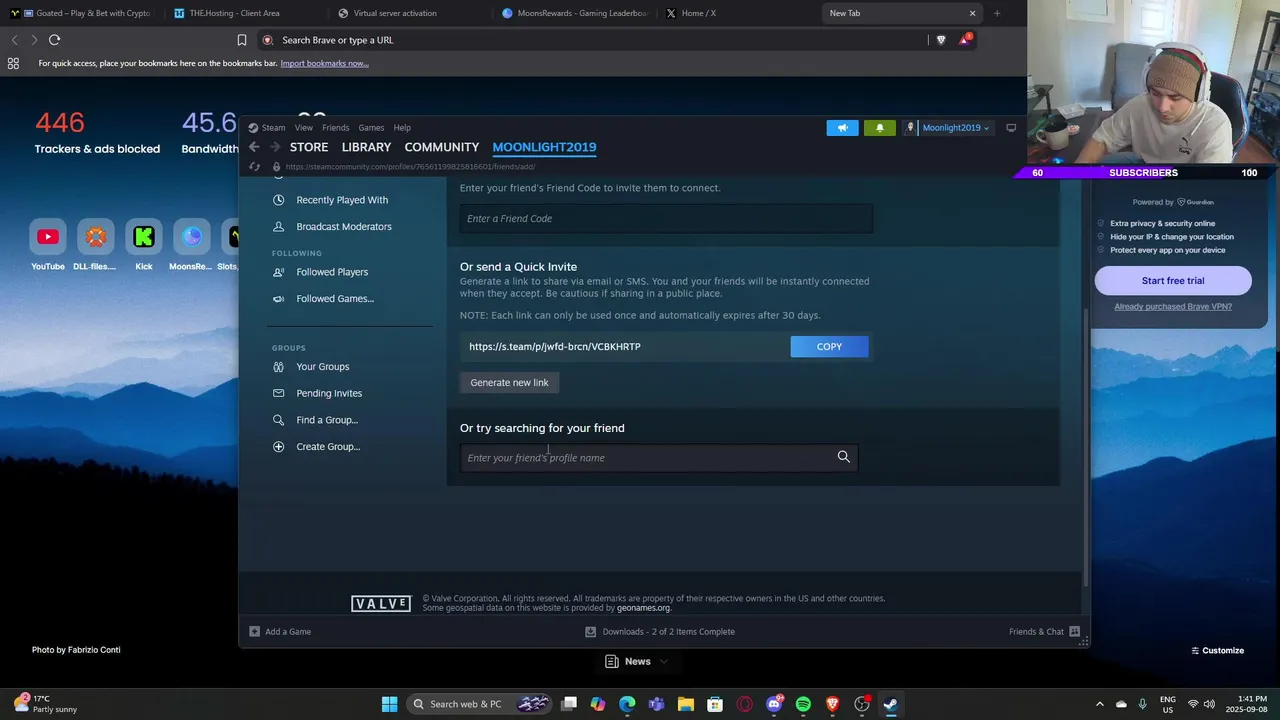Click Customize on Brave new tab
This screenshot has height=720, width=1280.
[1217, 650]
